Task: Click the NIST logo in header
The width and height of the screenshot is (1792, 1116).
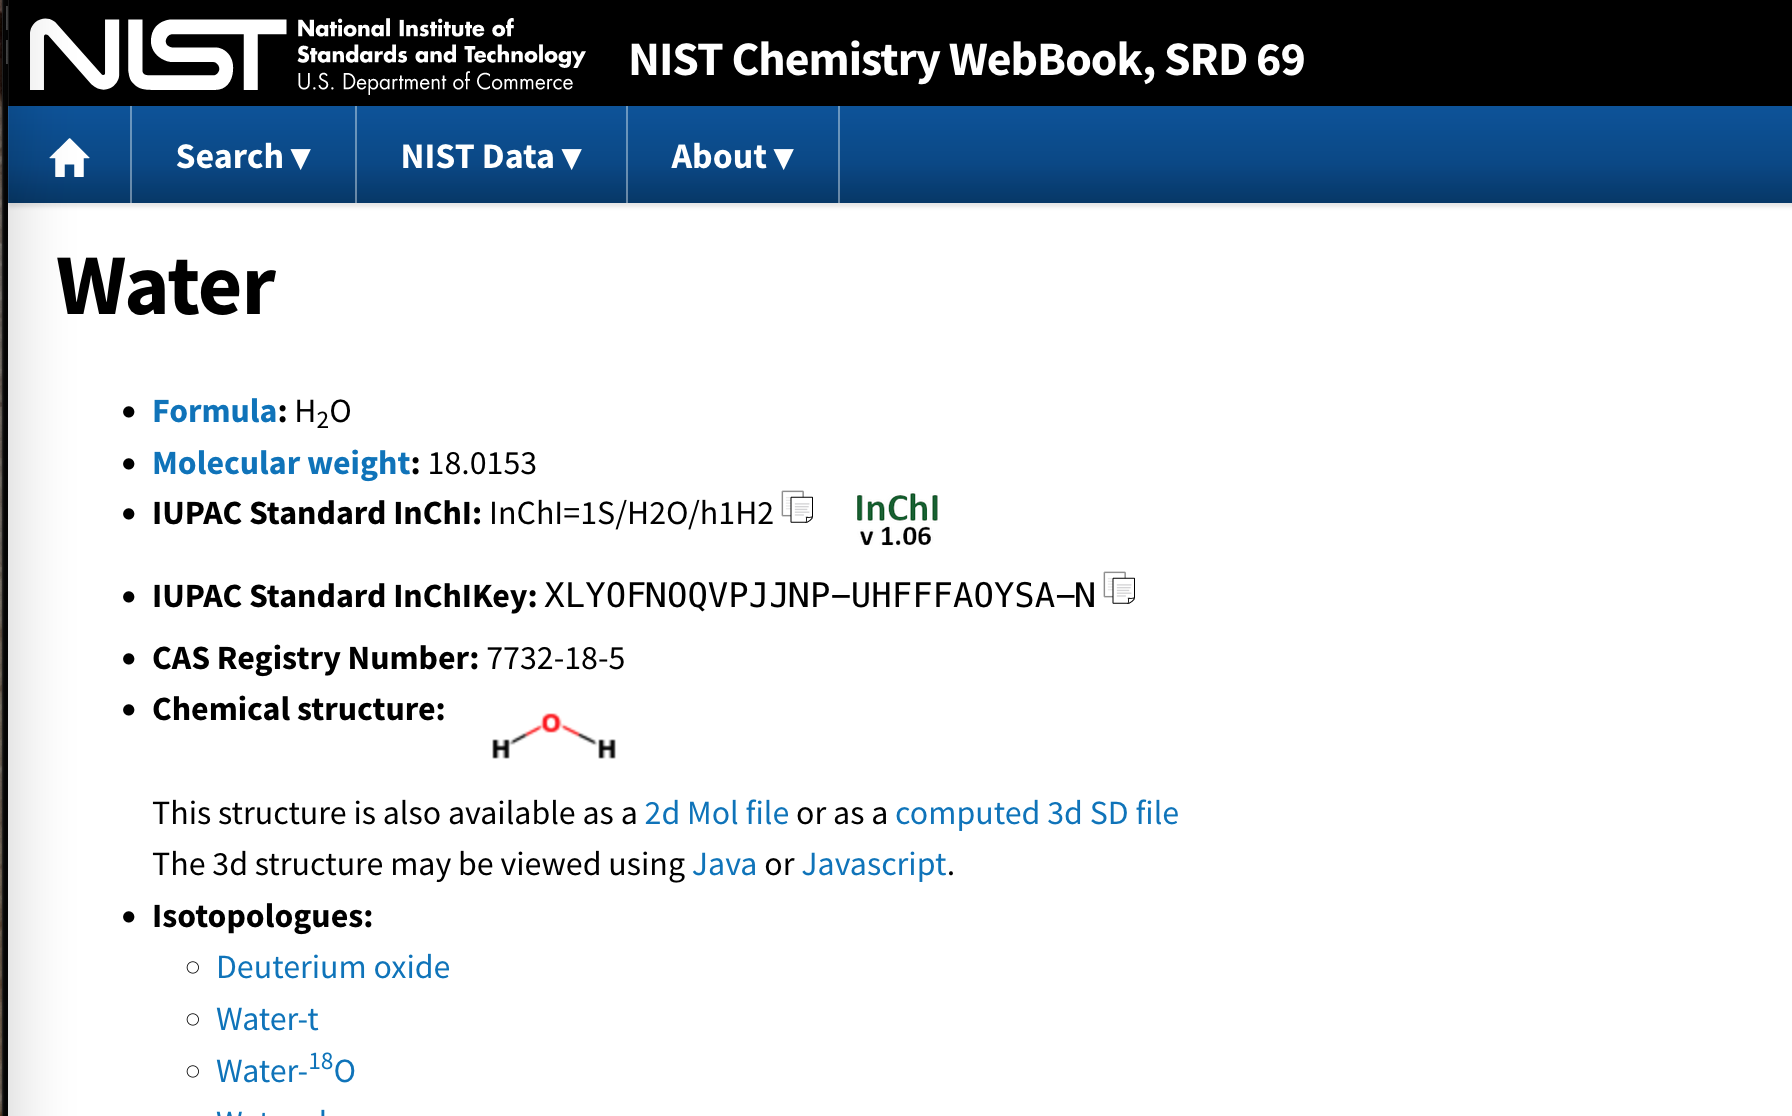Action: pyautogui.click(x=158, y=55)
